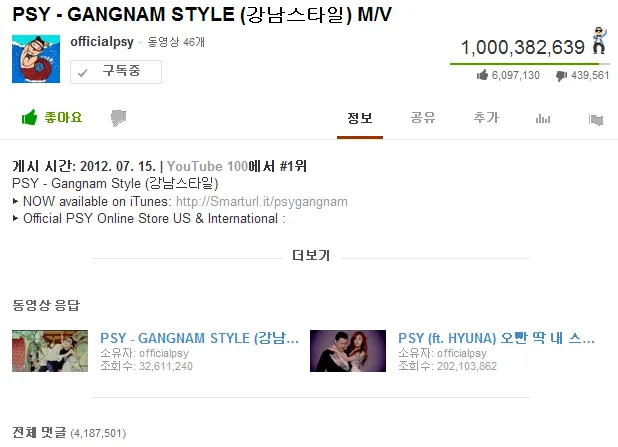Expand description with 더보기
The image size is (618, 447).
tap(311, 255)
